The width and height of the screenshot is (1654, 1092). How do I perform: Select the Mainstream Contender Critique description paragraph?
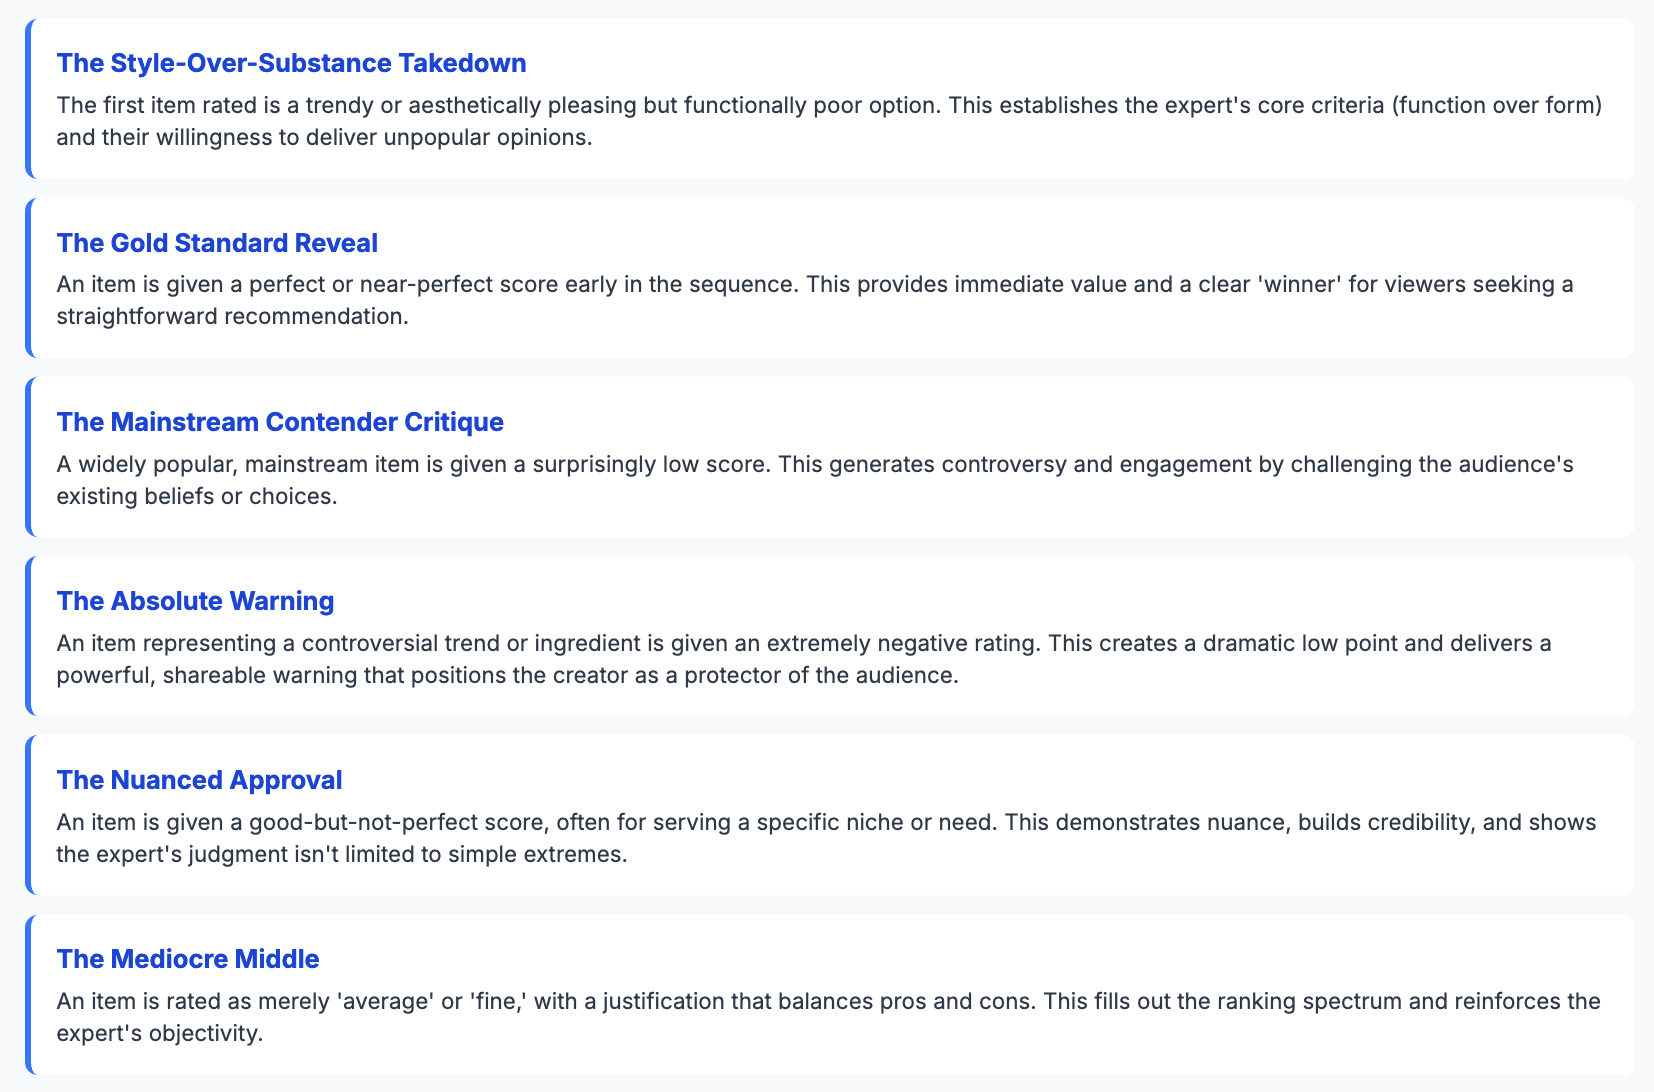pos(815,480)
